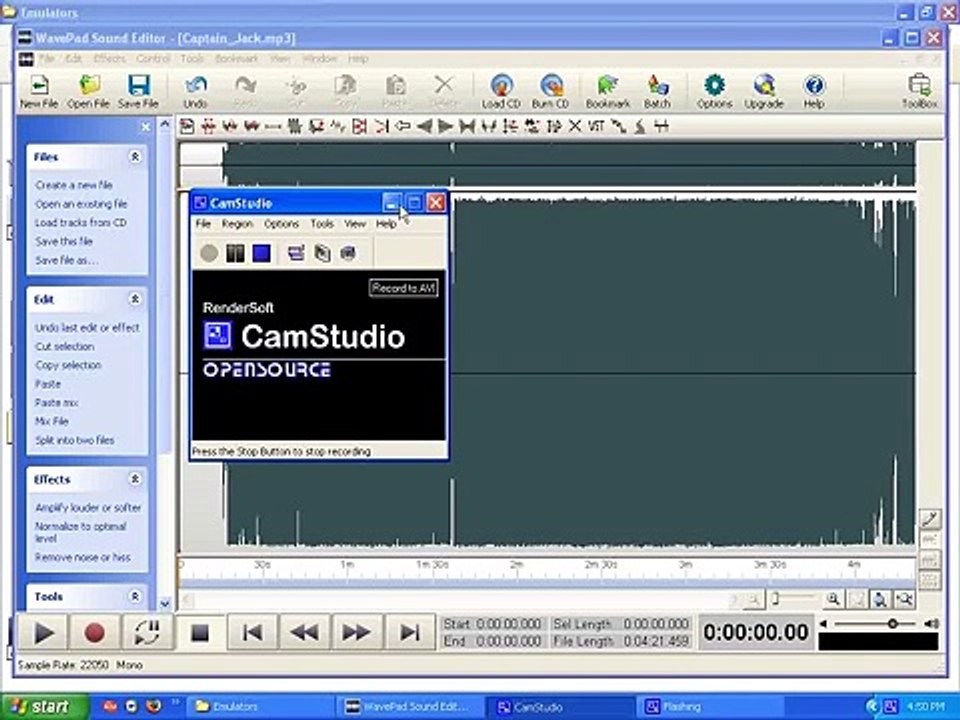960x720 pixels.
Task: Open CamStudio Help menu
Action: point(386,223)
